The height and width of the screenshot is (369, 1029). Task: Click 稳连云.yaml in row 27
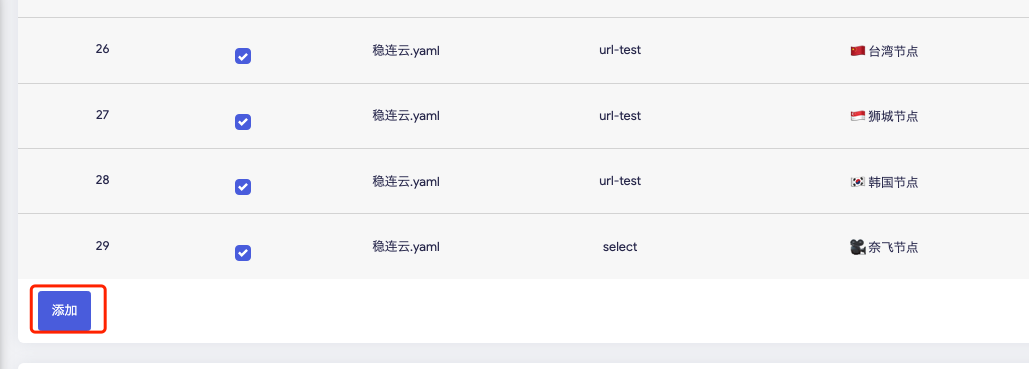point(406,116)
